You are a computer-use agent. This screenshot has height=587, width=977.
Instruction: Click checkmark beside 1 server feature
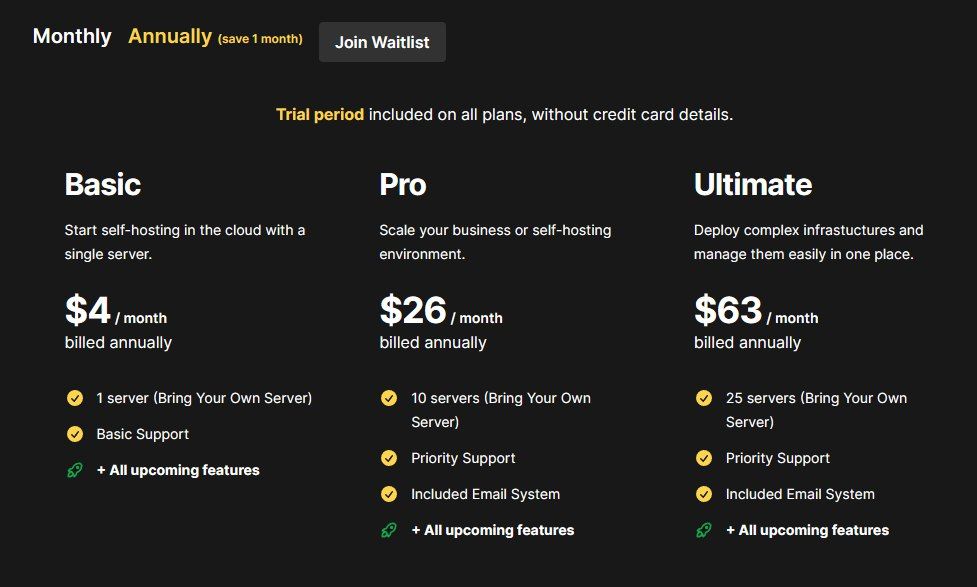coord(75,398)
